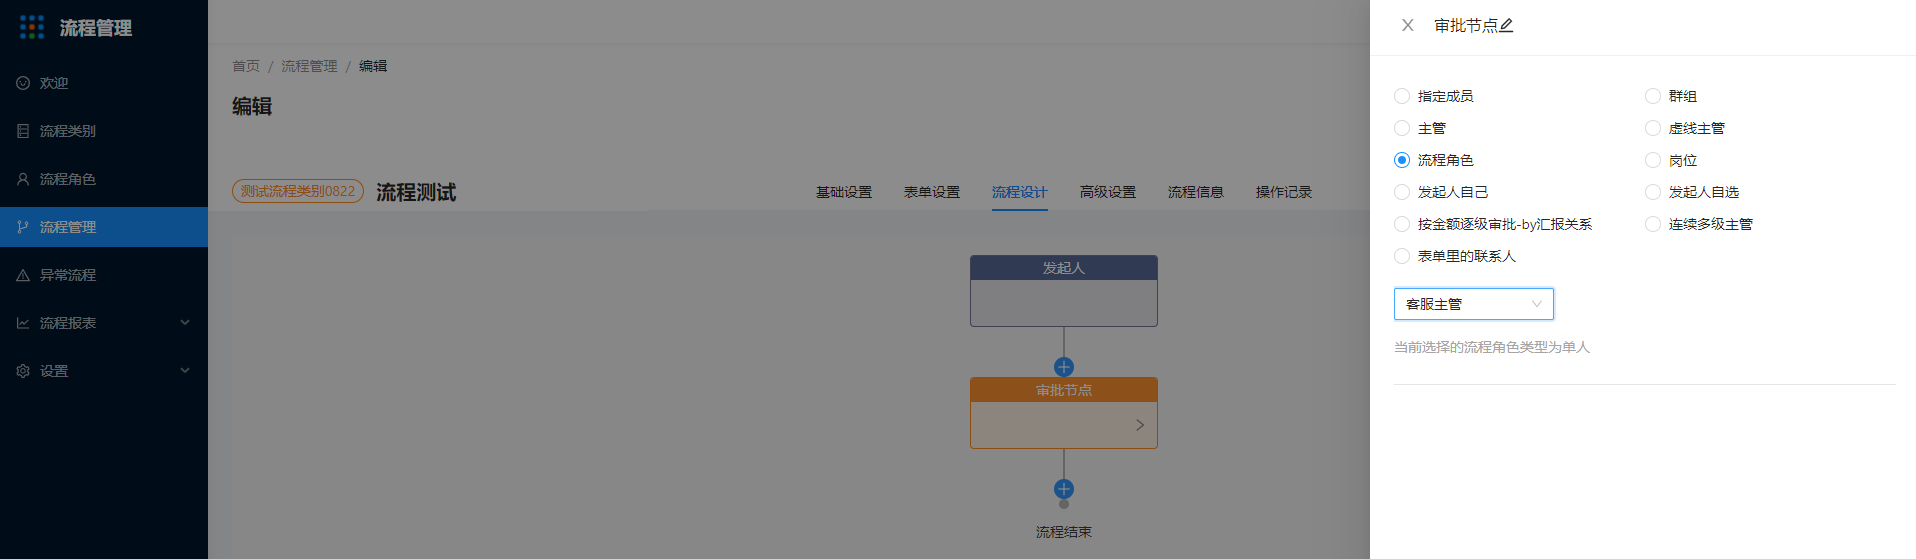Screen dimensions: 1916x559
Task: Click the 流程管理 app title in the header
Action: pyautogui.click(x=96, y=28)
